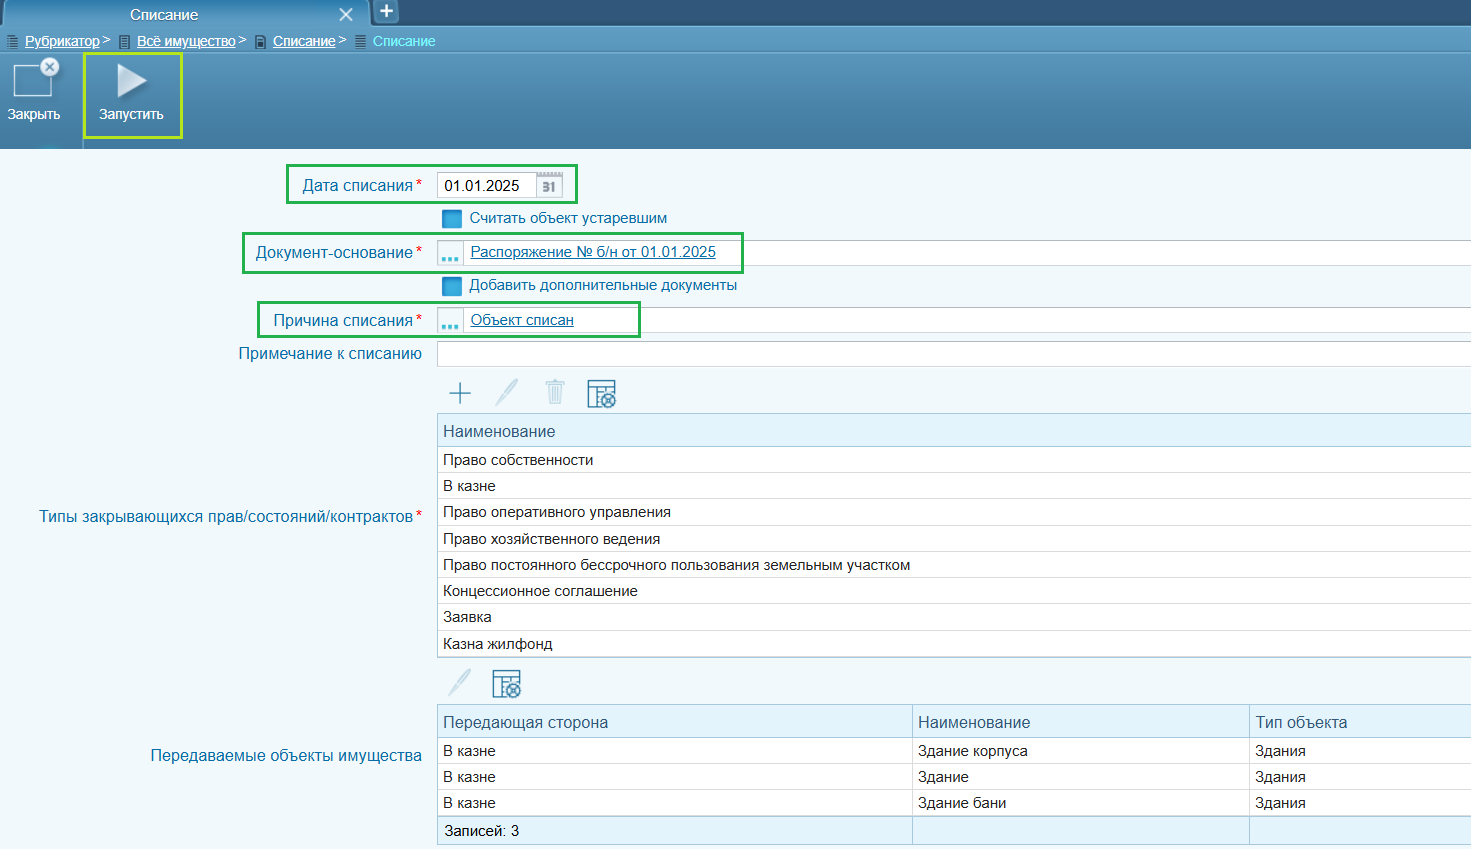This screenshot has height=849, width=1471.
Task: Sort by Передающая сторона column header
Action: coord(675,722)
